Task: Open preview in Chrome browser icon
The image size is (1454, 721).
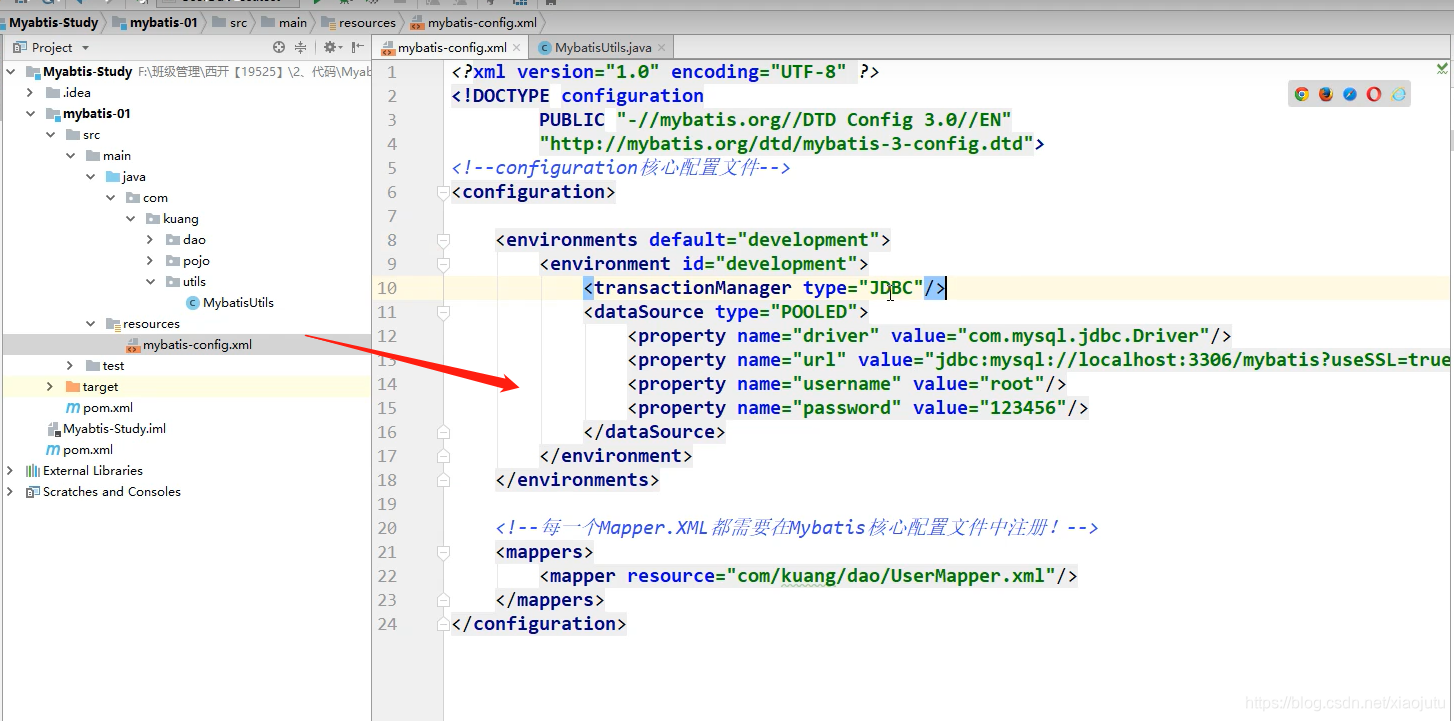Action: point(1302,94)
